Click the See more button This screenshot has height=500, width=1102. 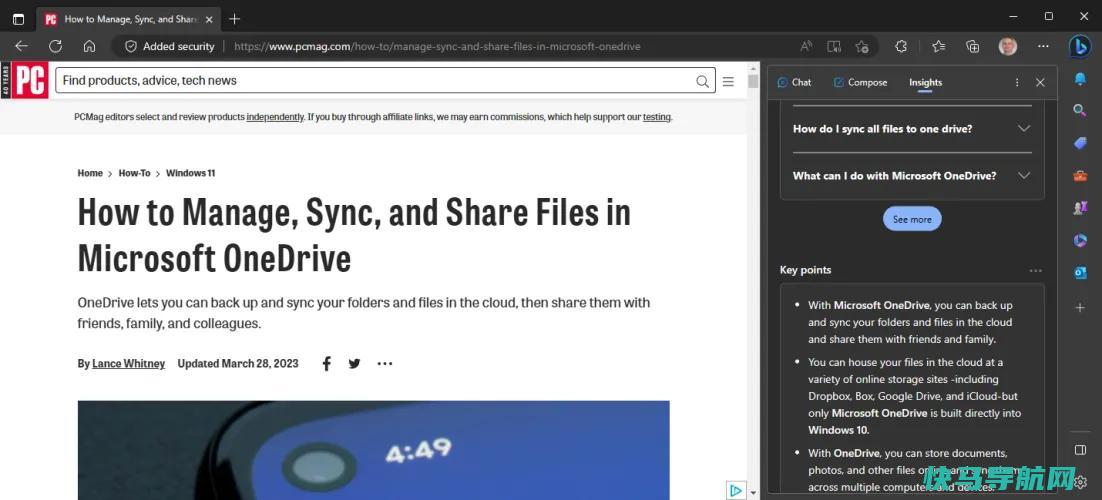(x=912, y=219)
